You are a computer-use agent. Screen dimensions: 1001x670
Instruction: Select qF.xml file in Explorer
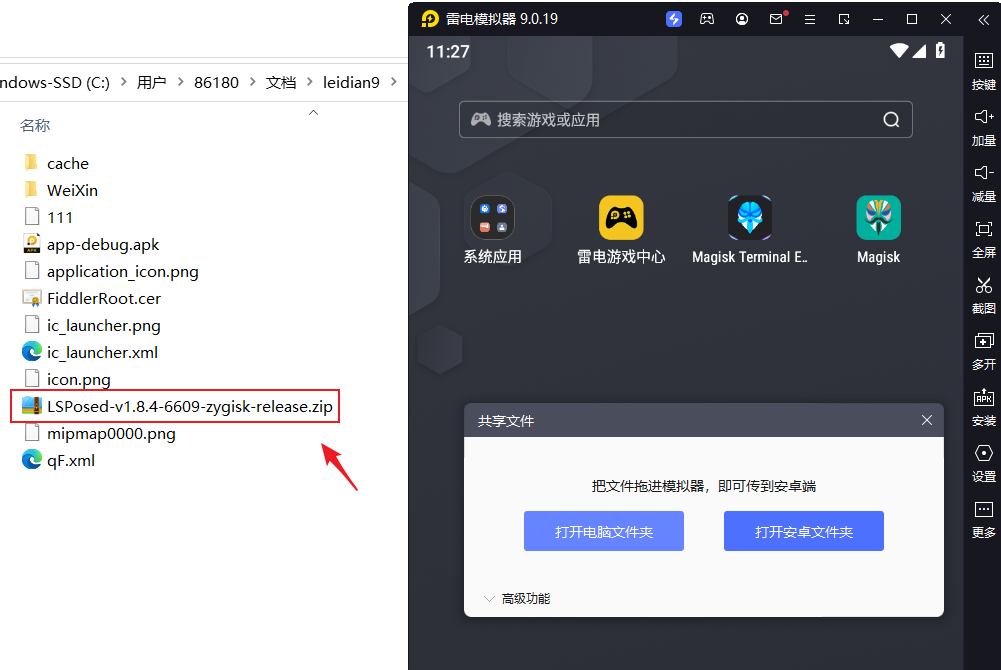click(x=59, y=460)
